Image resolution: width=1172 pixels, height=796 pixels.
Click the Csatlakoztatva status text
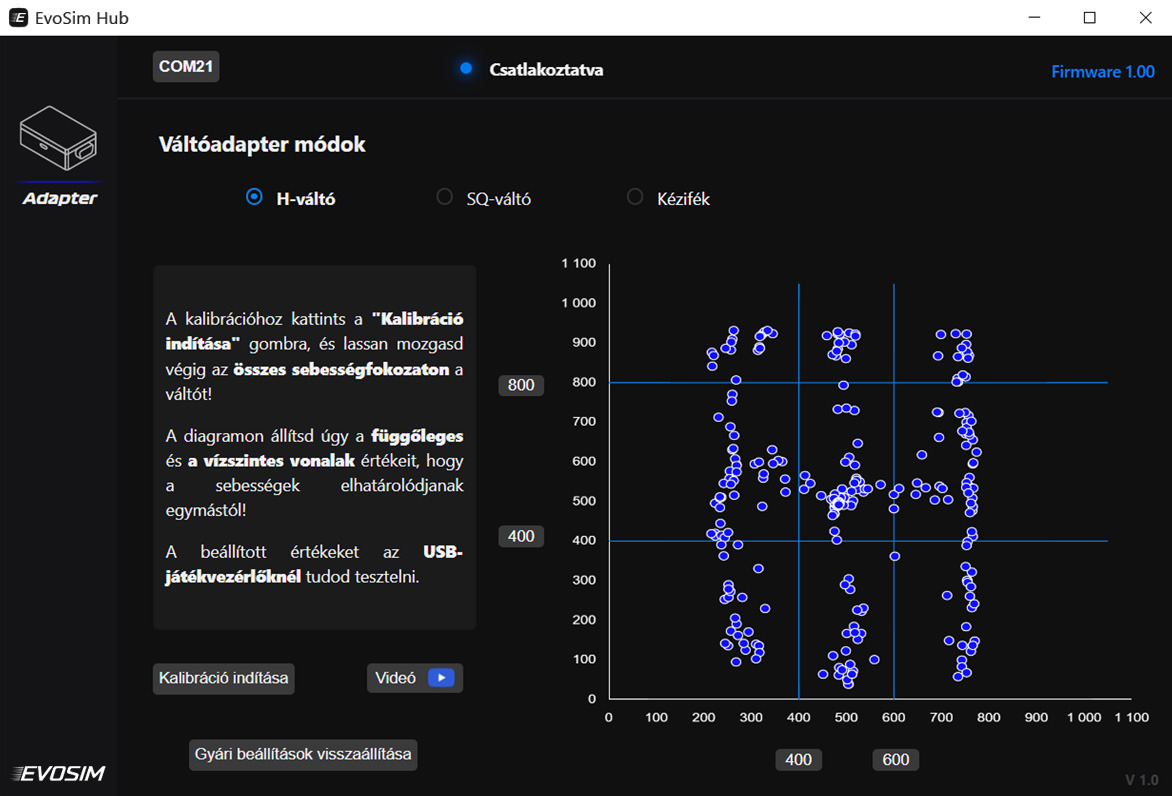[x=546, y=70]
